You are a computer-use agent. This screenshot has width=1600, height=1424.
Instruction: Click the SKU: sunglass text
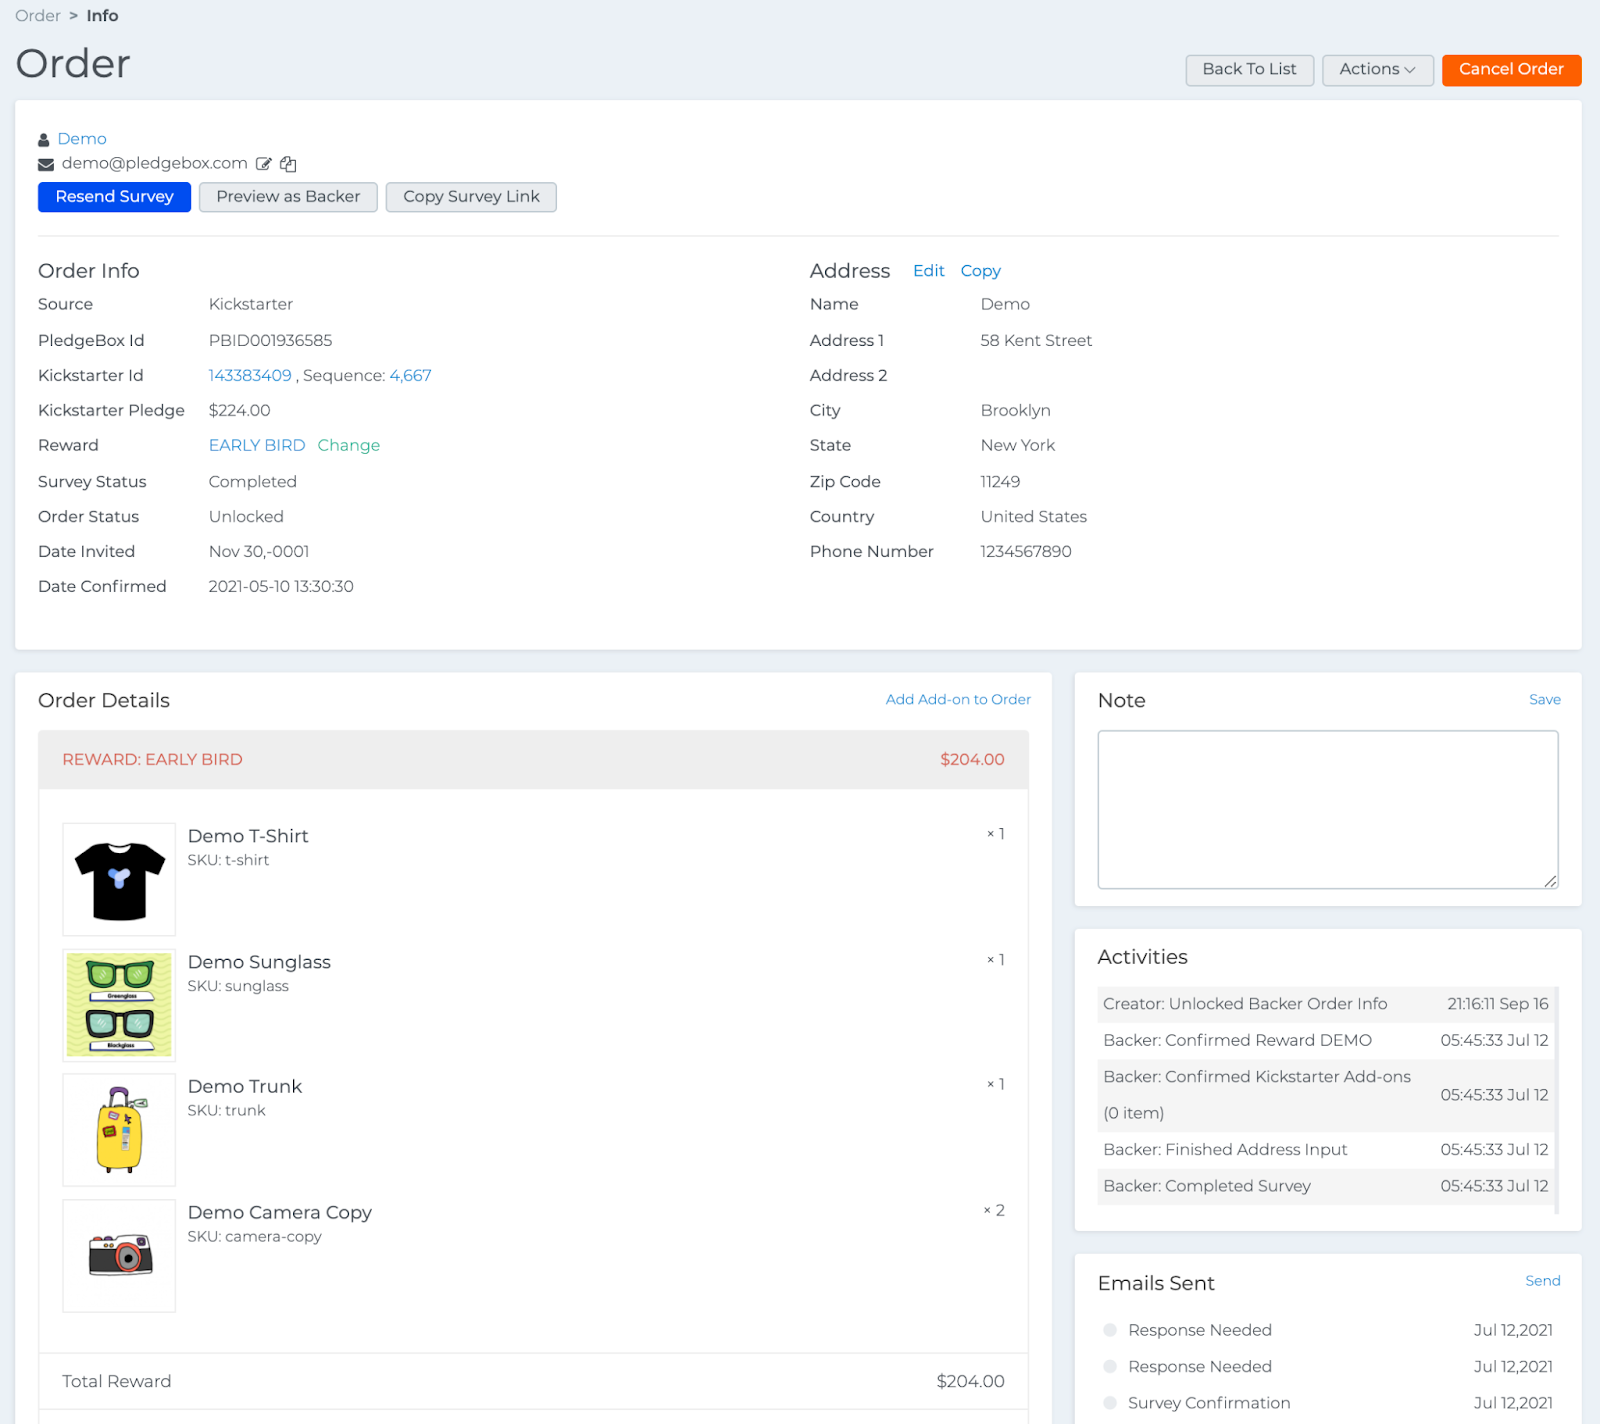238,986
